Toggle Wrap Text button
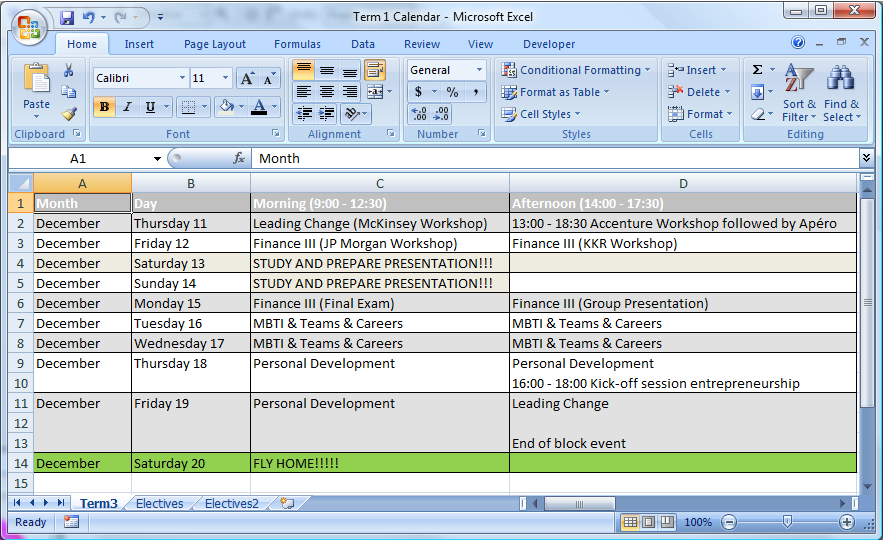This screenshot has width=883, height=540. (x=374, y=70)
